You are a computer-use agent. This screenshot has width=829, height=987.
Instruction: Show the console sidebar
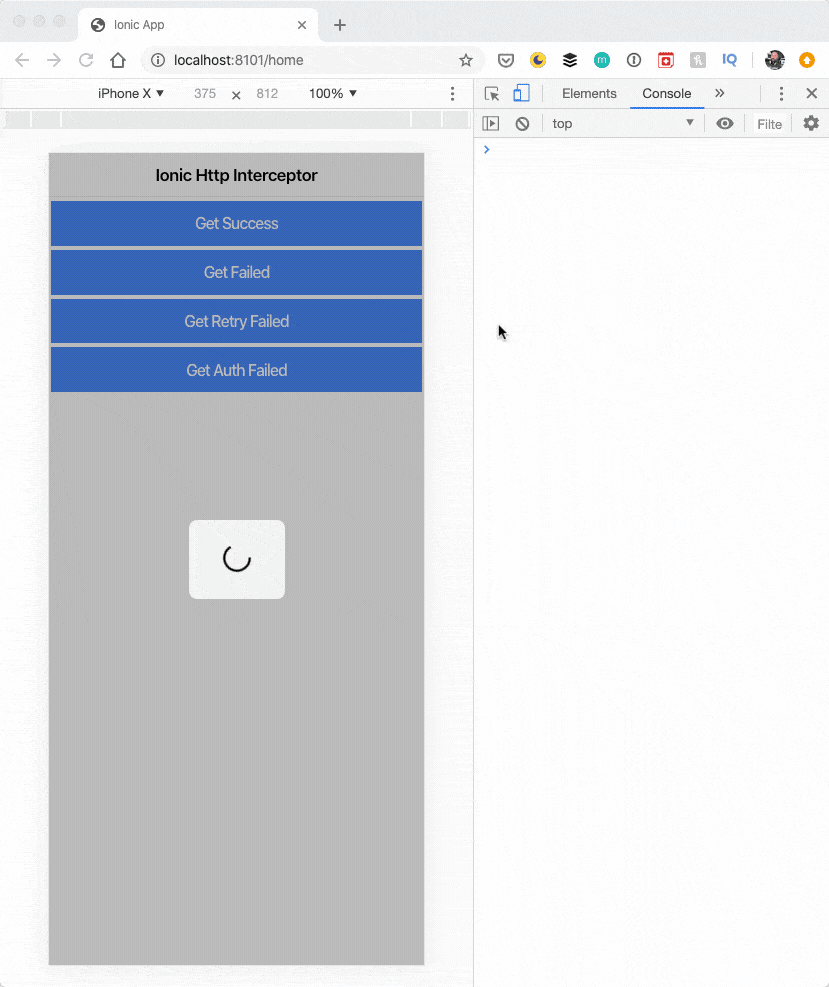pos(491,123)
